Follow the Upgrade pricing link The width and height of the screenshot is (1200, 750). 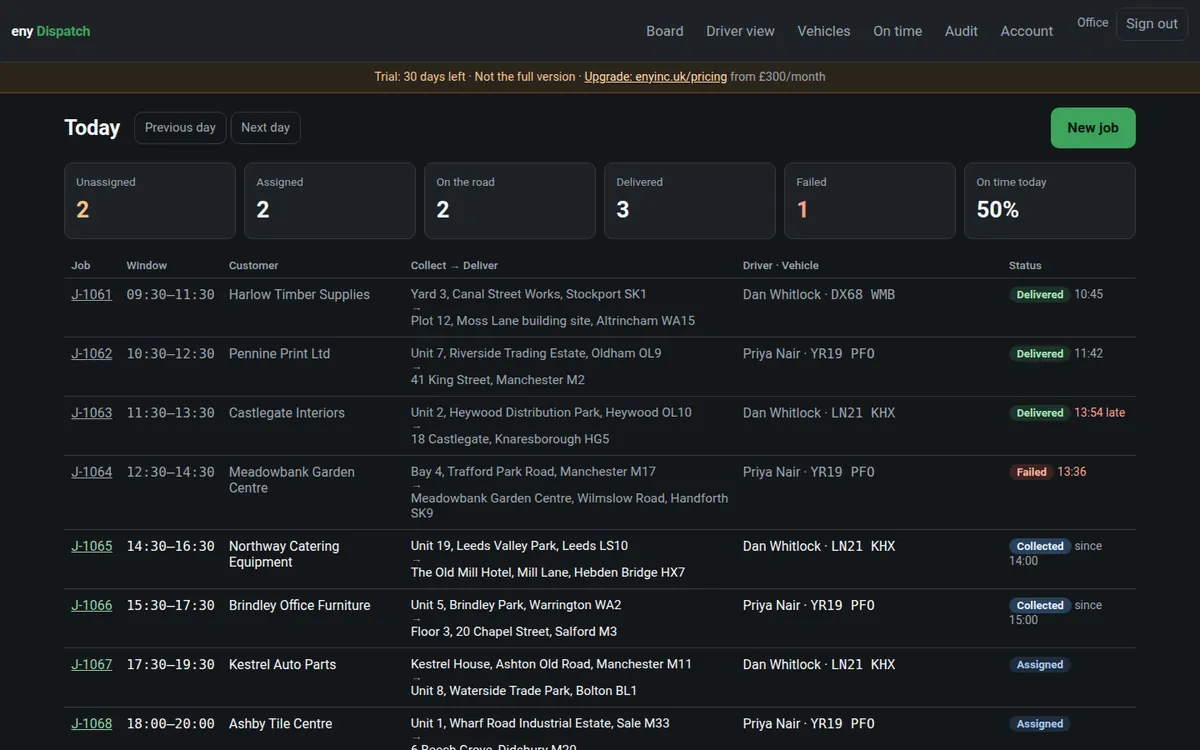[x=656, y=76]
